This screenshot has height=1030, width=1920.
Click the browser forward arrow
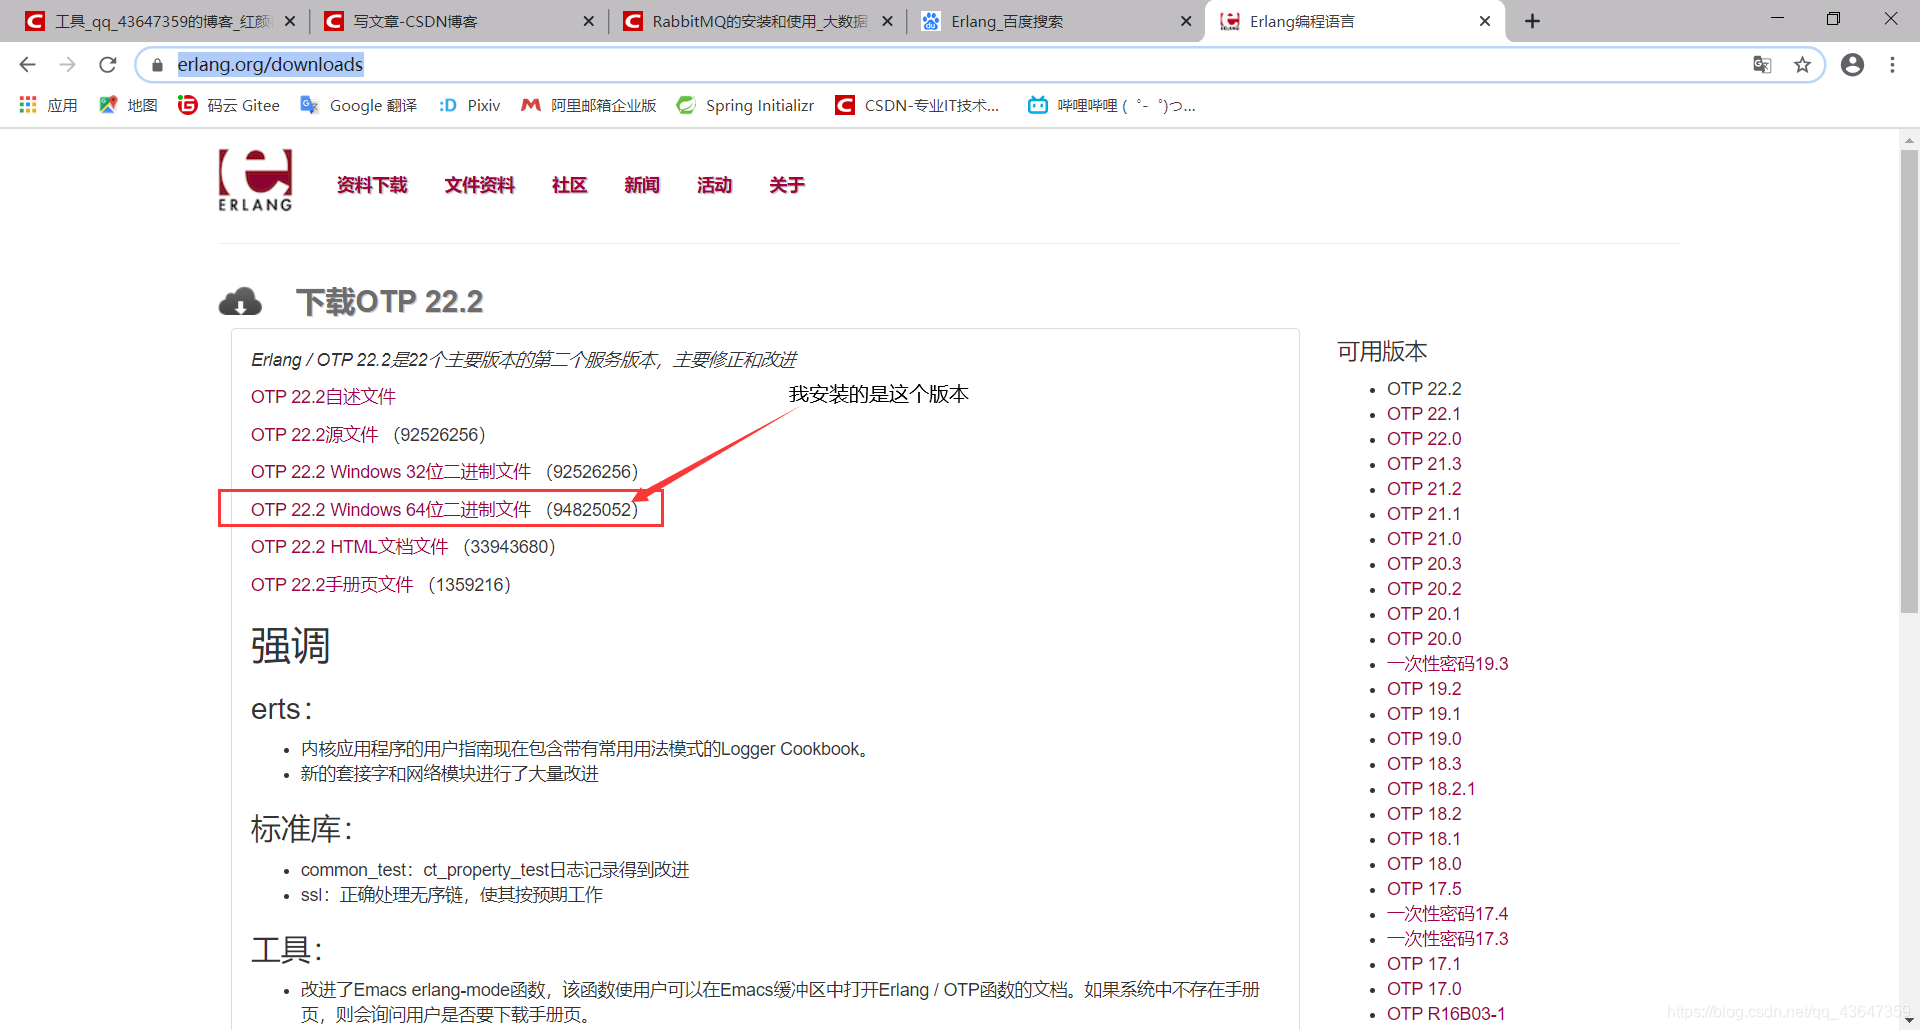(67, 65)
